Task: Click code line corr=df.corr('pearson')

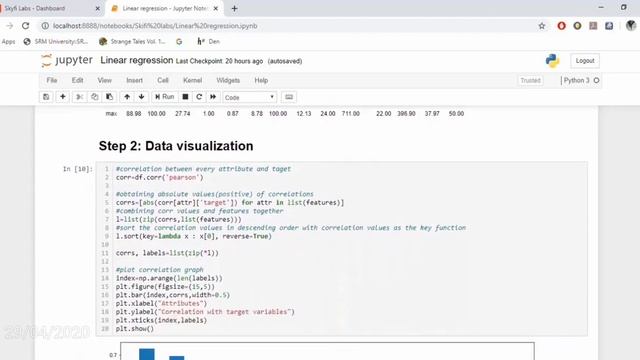Action: click(x=159, y=178)
